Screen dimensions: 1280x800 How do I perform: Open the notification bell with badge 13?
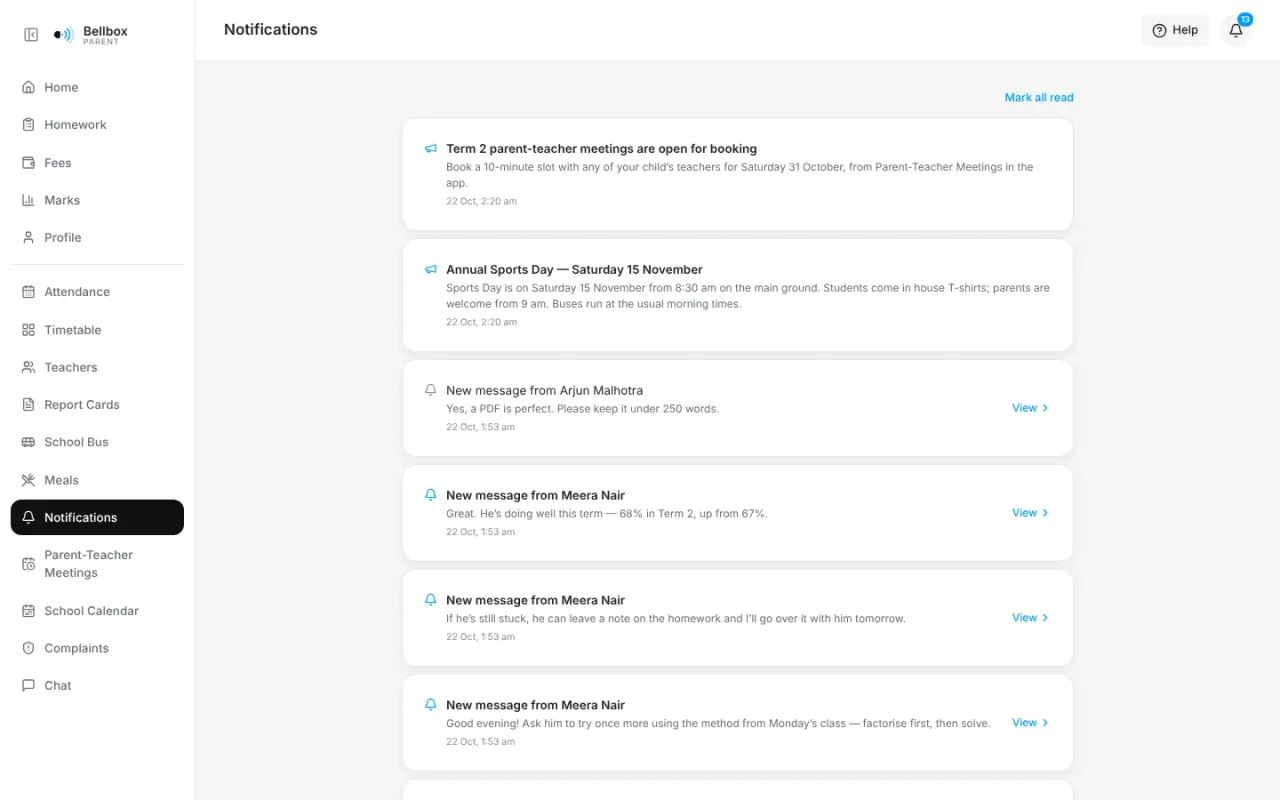click(1236, 30)
